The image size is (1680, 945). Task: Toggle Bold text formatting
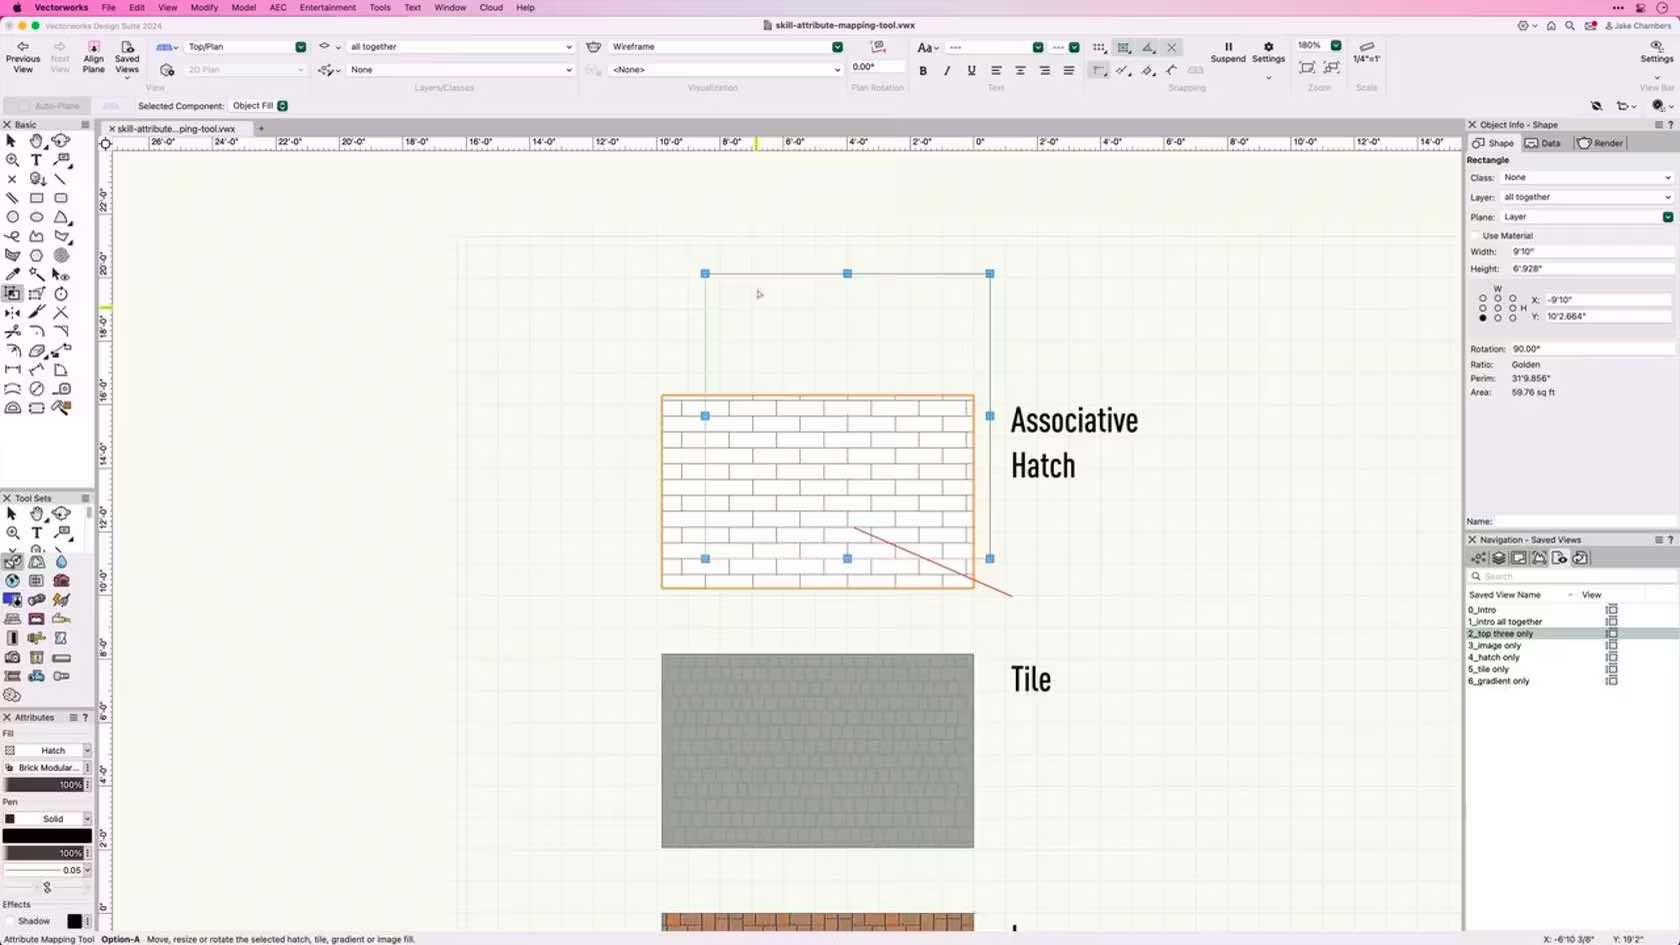(923, 71)
